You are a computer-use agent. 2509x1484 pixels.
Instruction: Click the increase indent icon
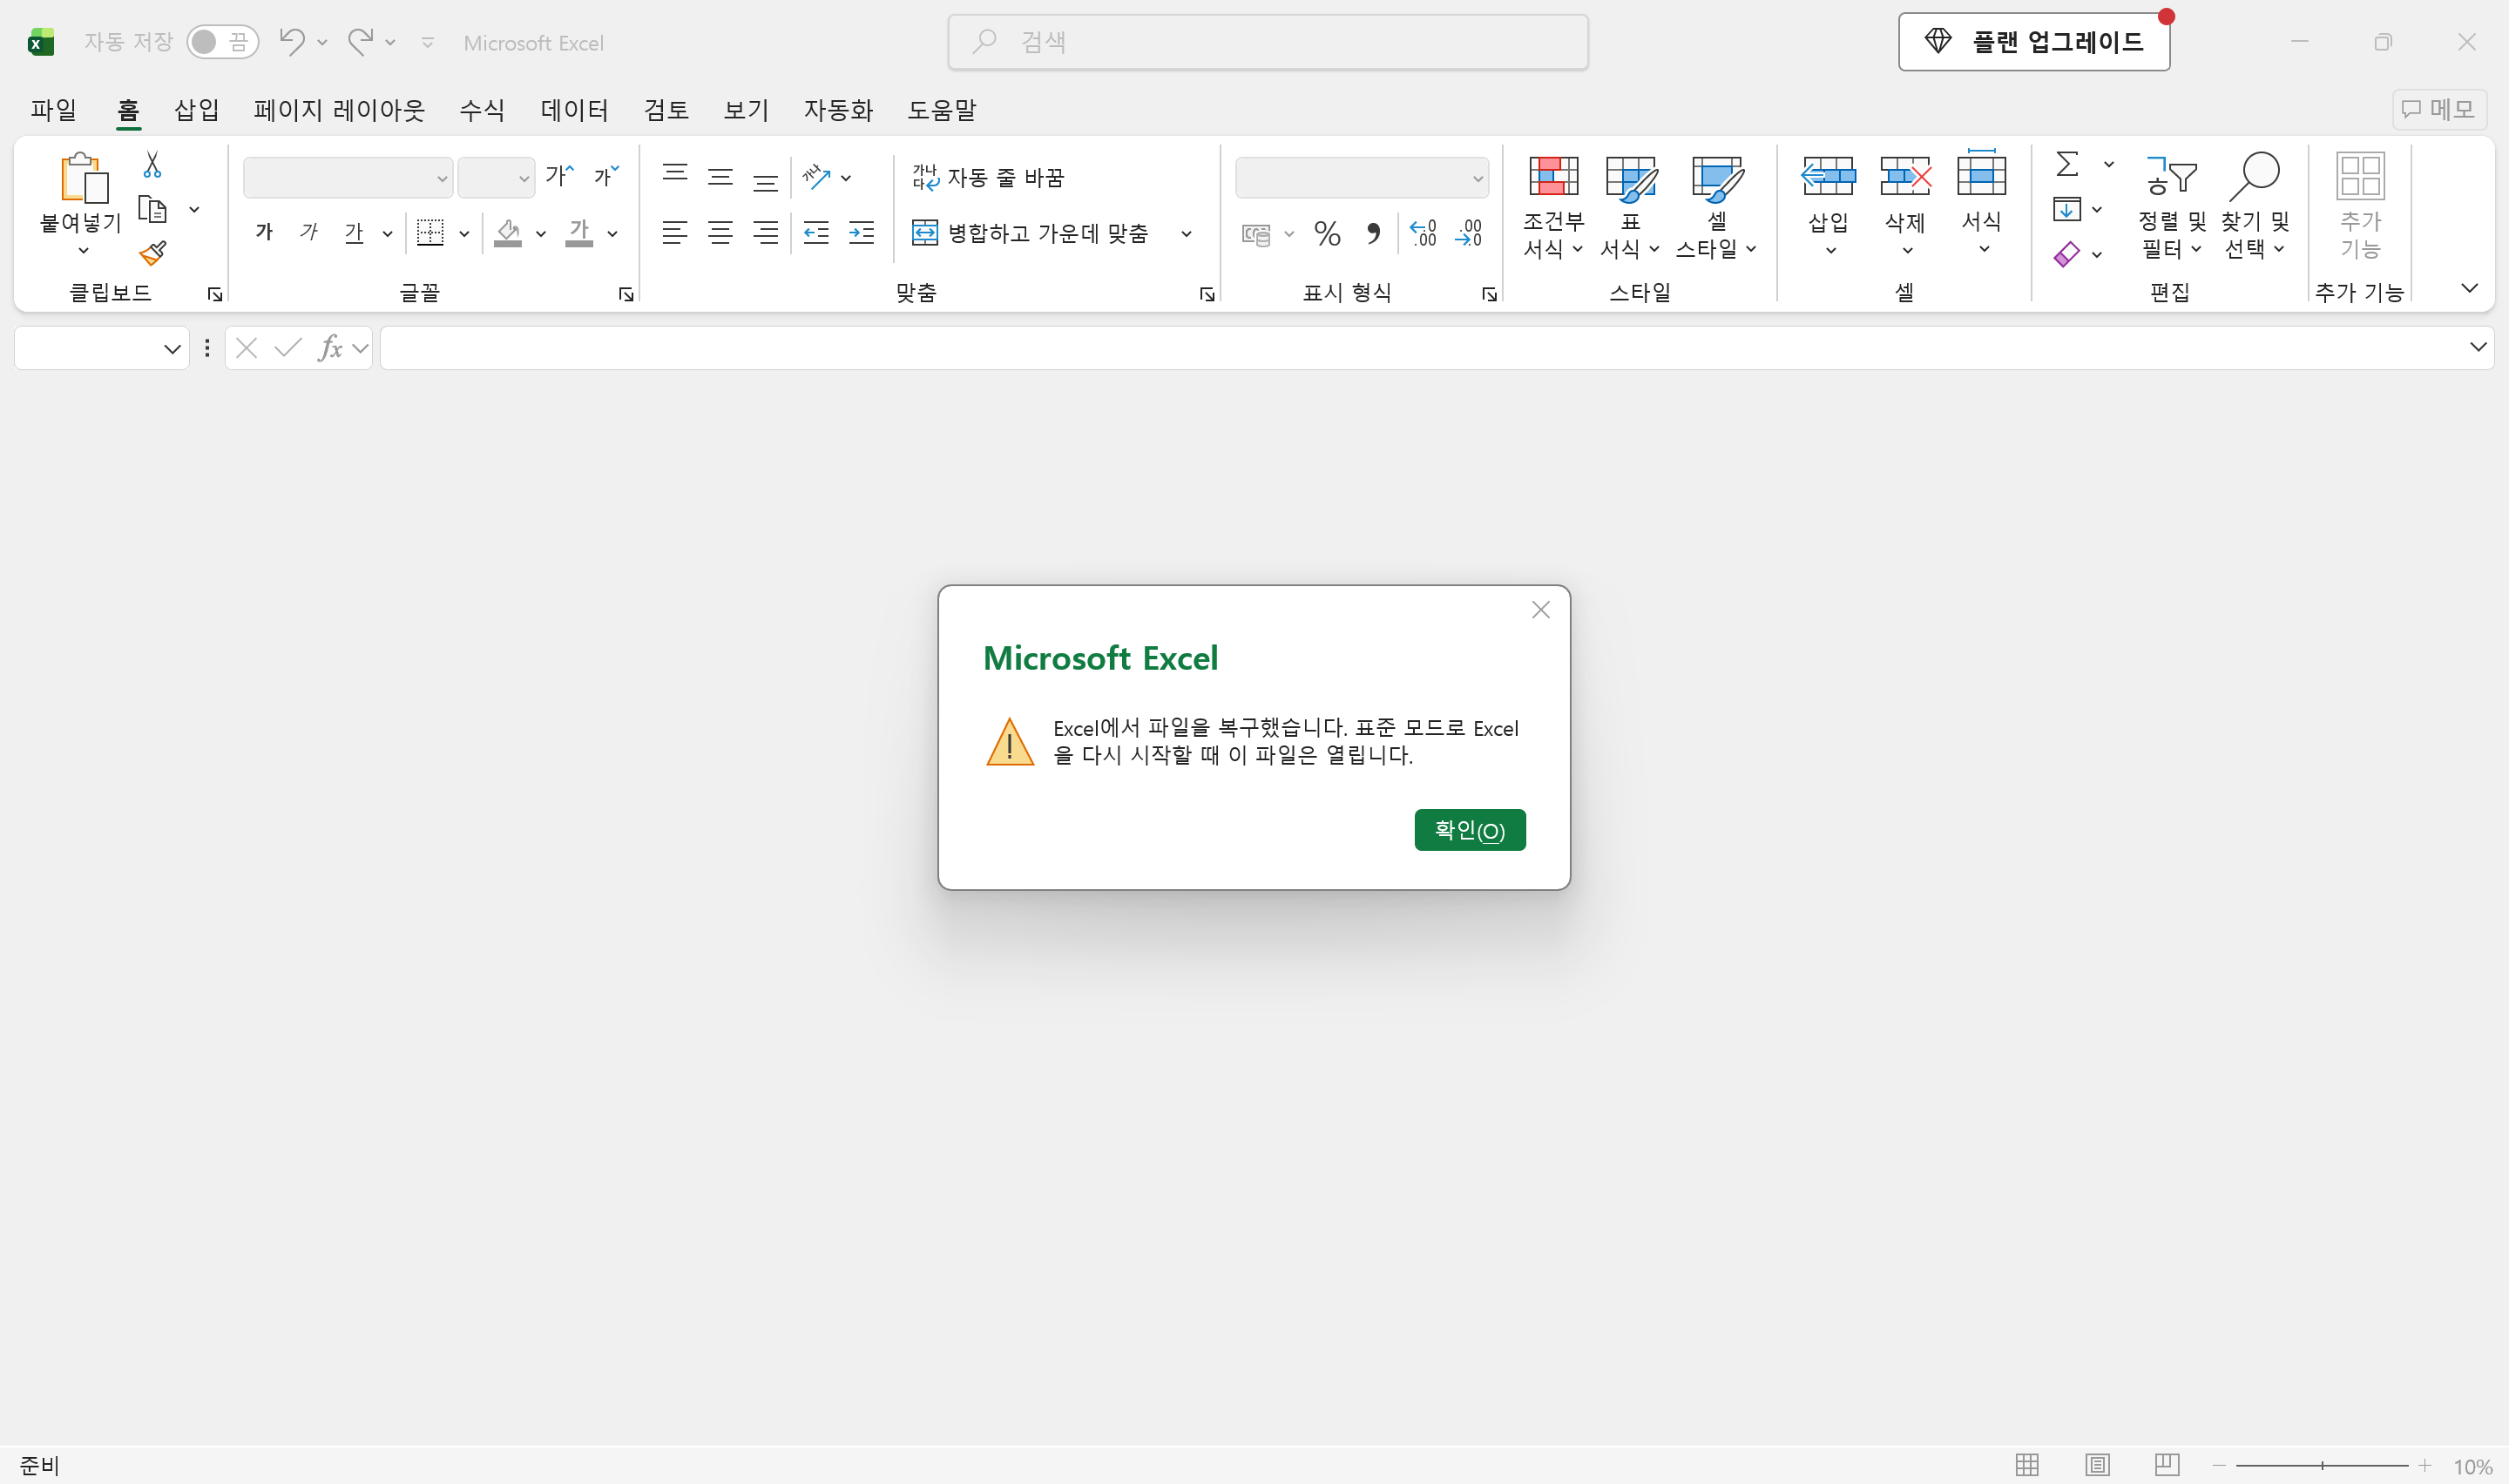[861, 233]
